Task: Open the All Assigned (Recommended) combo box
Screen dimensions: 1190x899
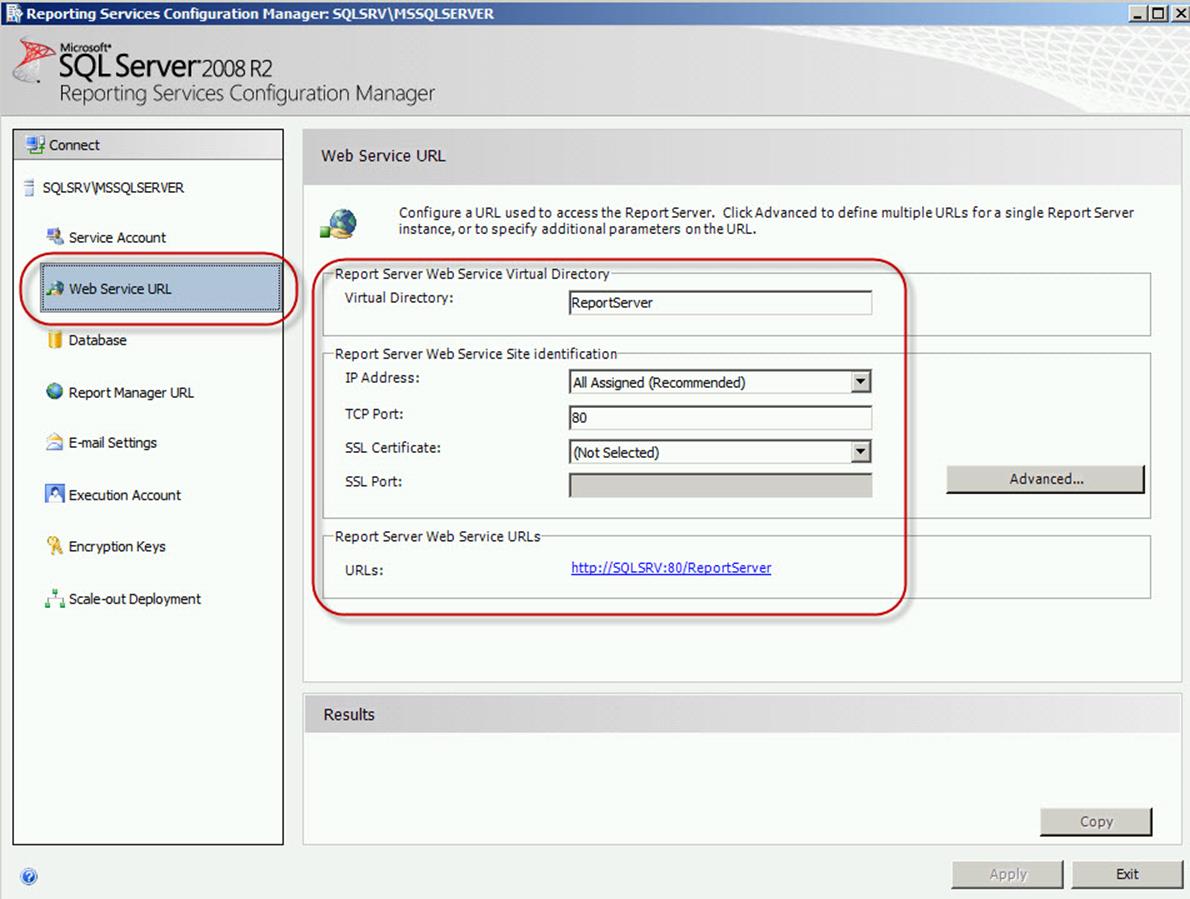Action: point(720,382)
